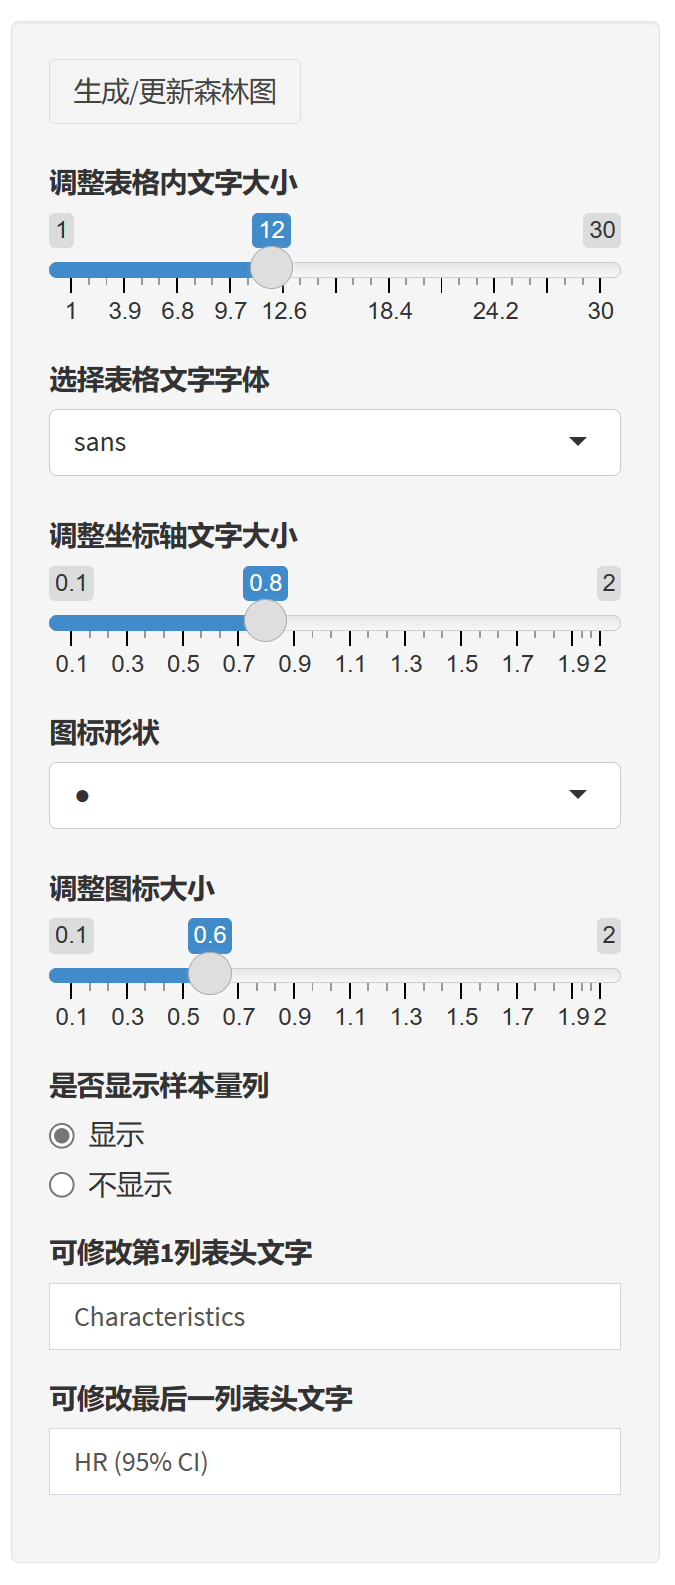Expand the font dropdown arrow
This screenshot has width=675, height=1585.
tap(577, 442)
